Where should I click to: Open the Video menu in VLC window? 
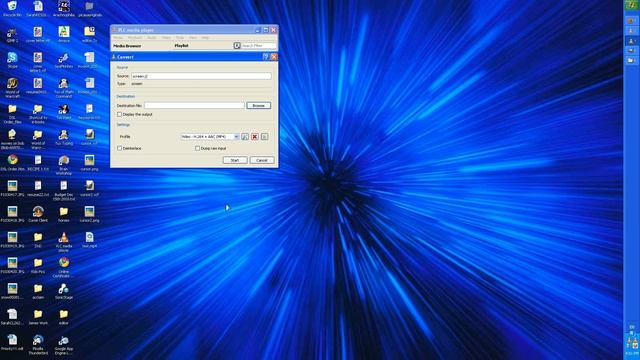(166, 38)
